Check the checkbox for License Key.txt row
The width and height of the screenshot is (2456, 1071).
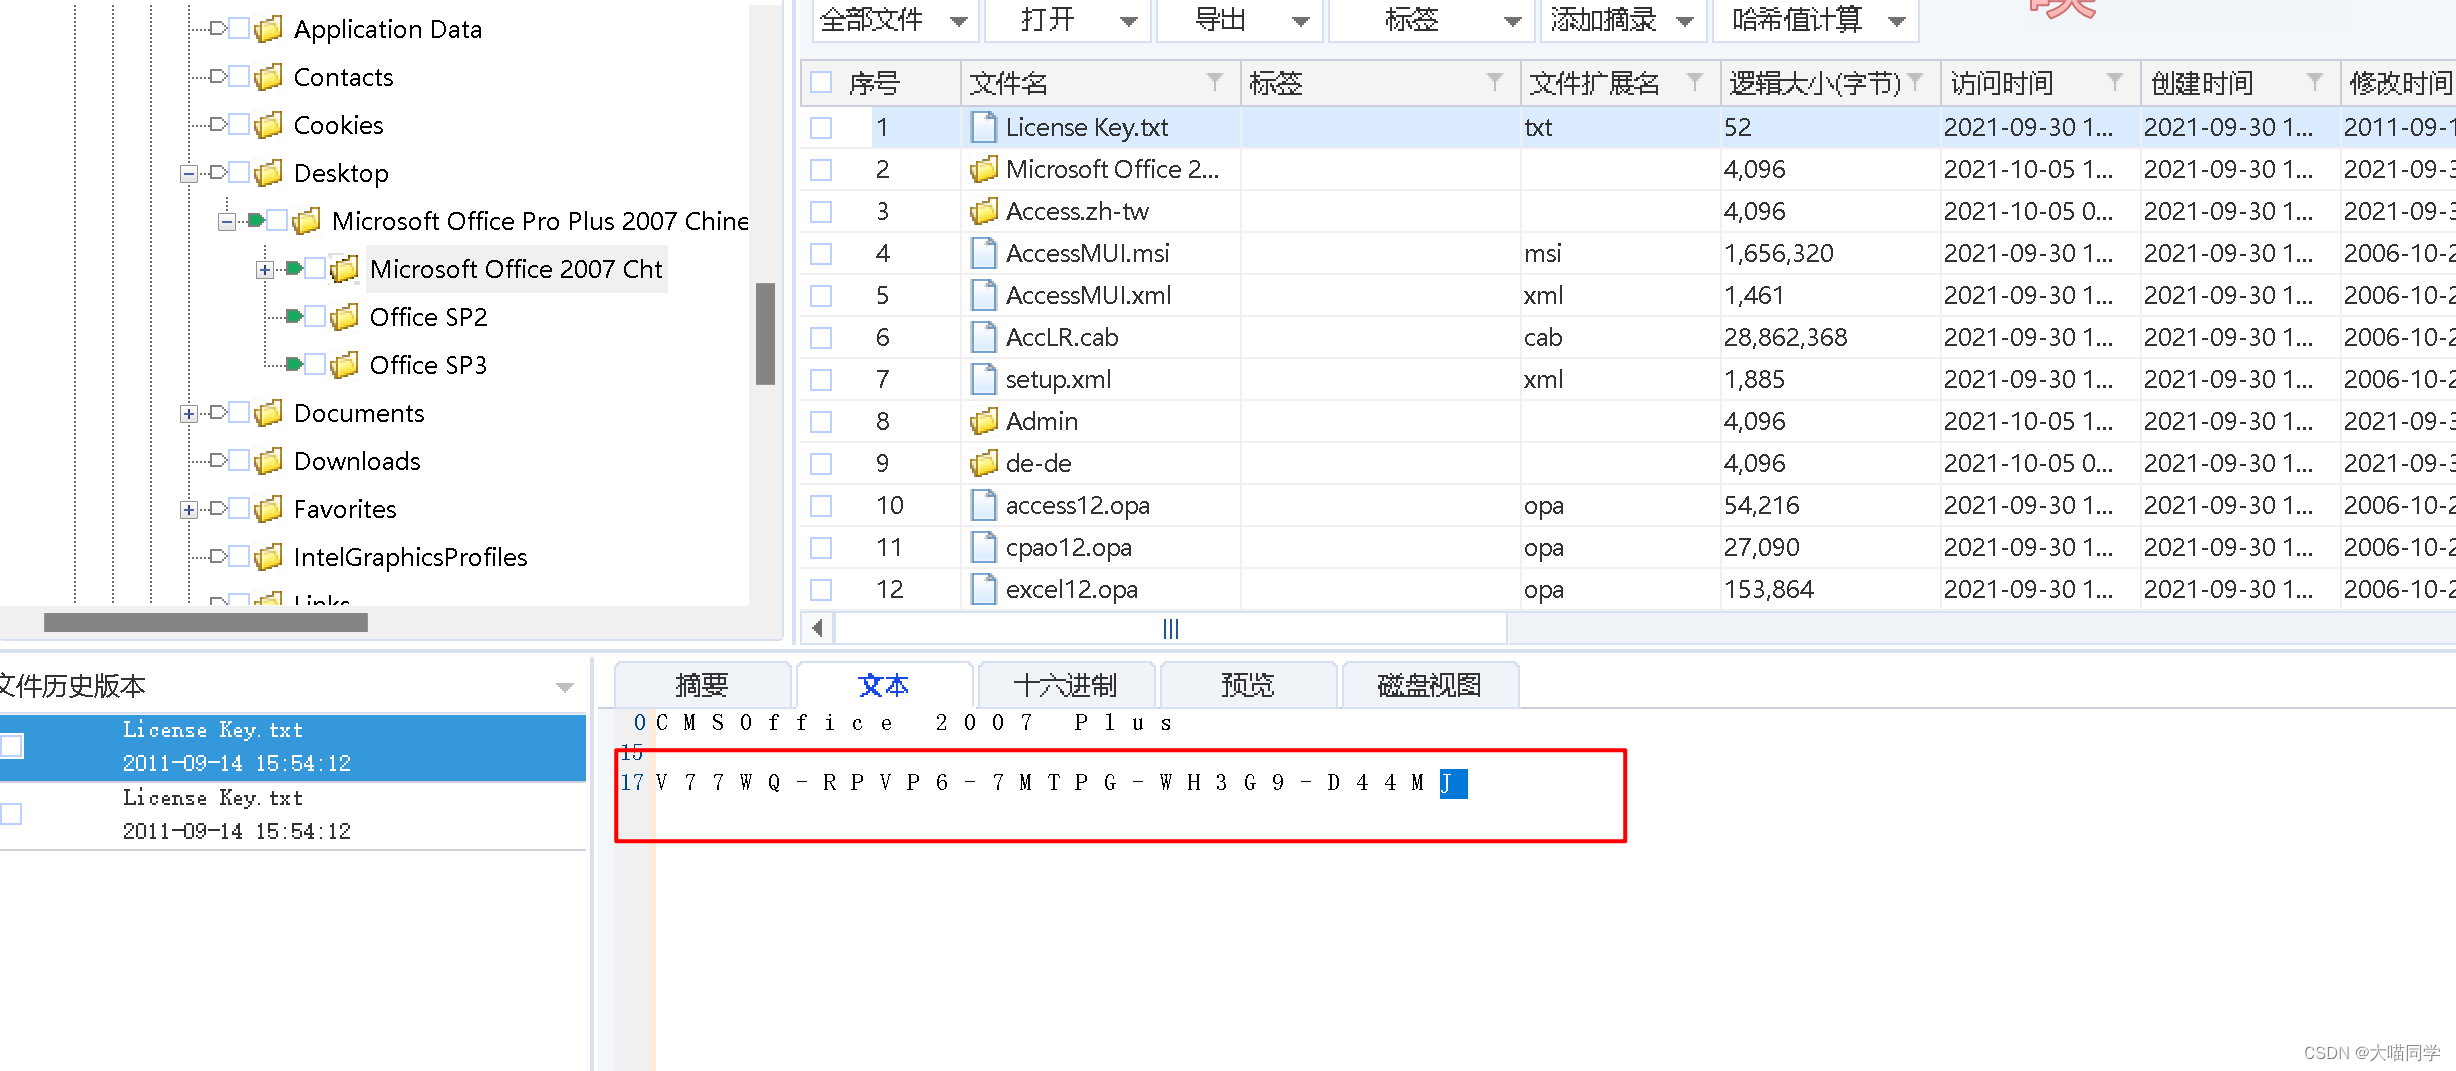point(821,127)
